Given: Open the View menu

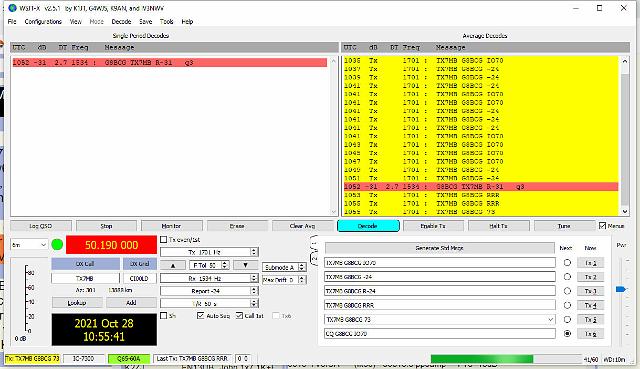Looking at the screenshot, I should pos(76,22).
